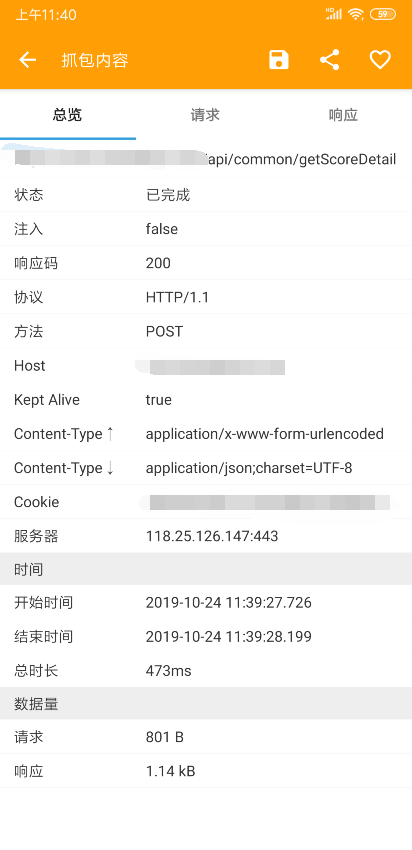Screen dimensions: 412x850
Task: Tap the back arrow icon
Action: point(28,60)
